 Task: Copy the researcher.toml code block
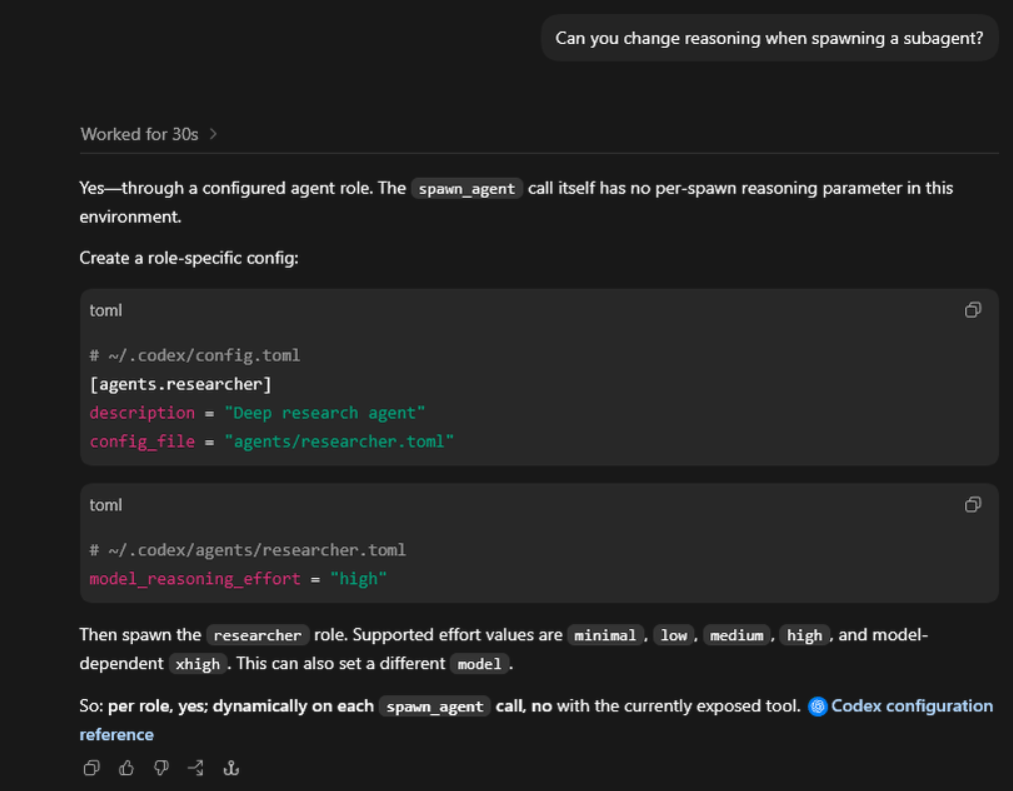pos(972,505)
